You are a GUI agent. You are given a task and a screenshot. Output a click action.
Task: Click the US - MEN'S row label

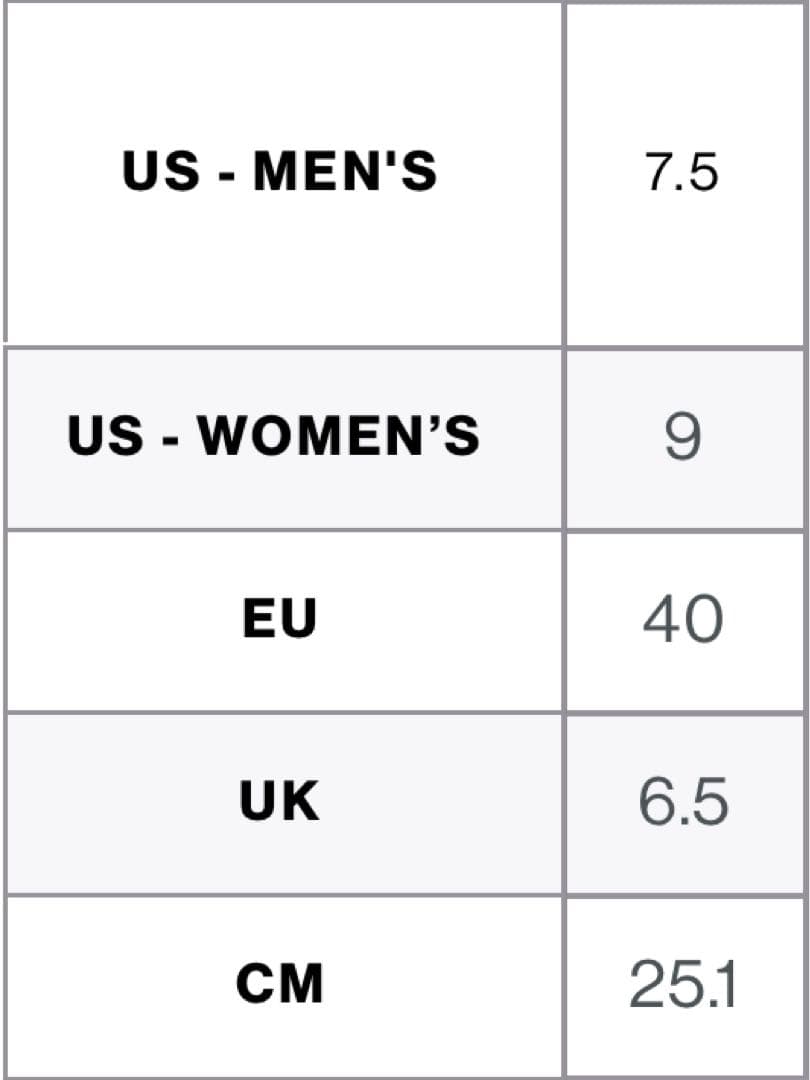coord(279,172)
